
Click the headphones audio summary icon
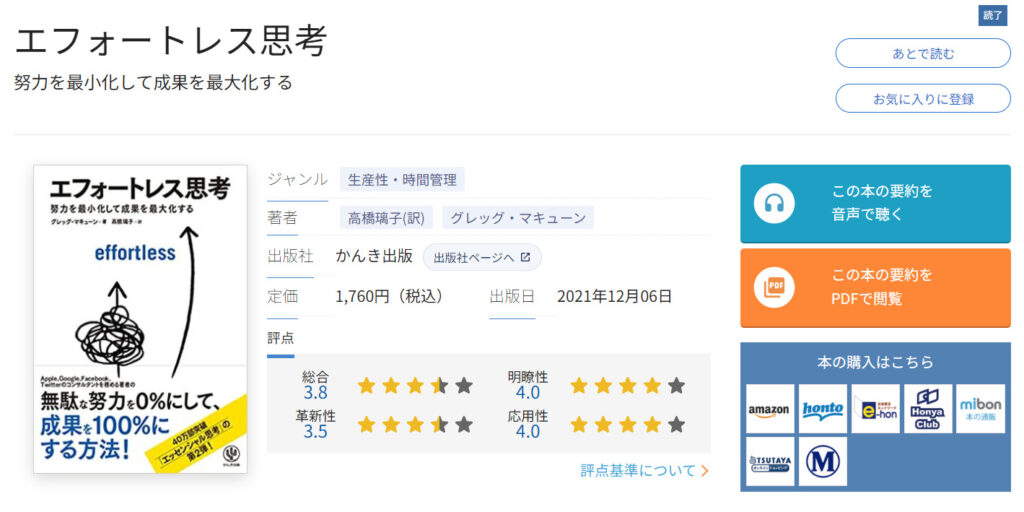click(x=773, y=204)
